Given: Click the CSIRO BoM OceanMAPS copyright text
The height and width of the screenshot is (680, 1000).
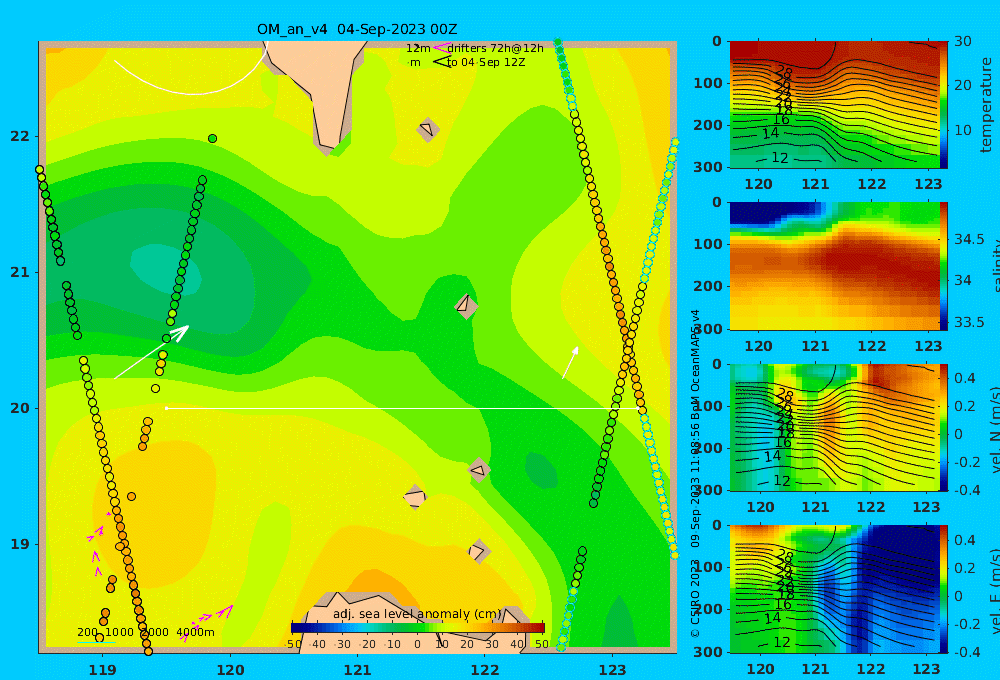Looking at the screenshot, I should 695,473.
